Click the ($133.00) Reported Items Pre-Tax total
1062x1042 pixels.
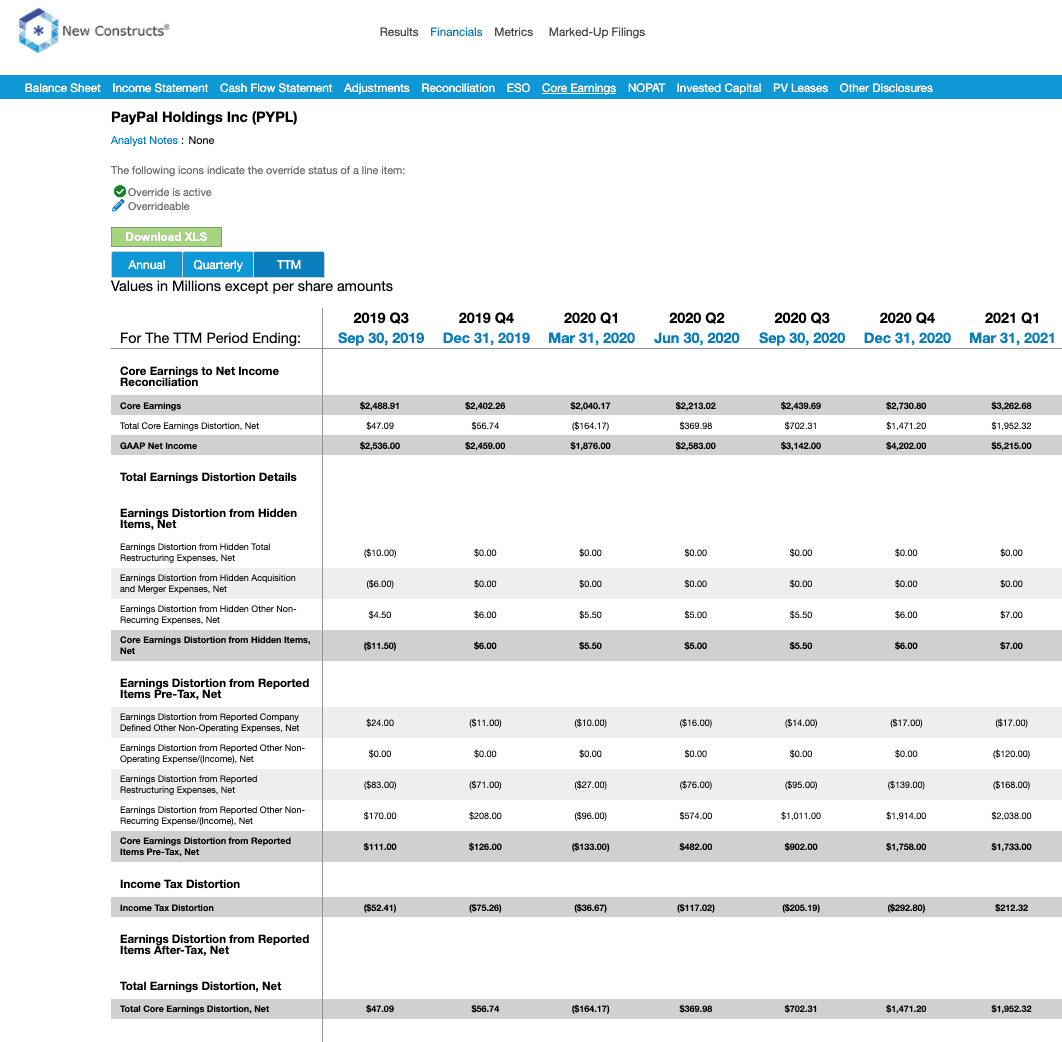pos(591,847)
